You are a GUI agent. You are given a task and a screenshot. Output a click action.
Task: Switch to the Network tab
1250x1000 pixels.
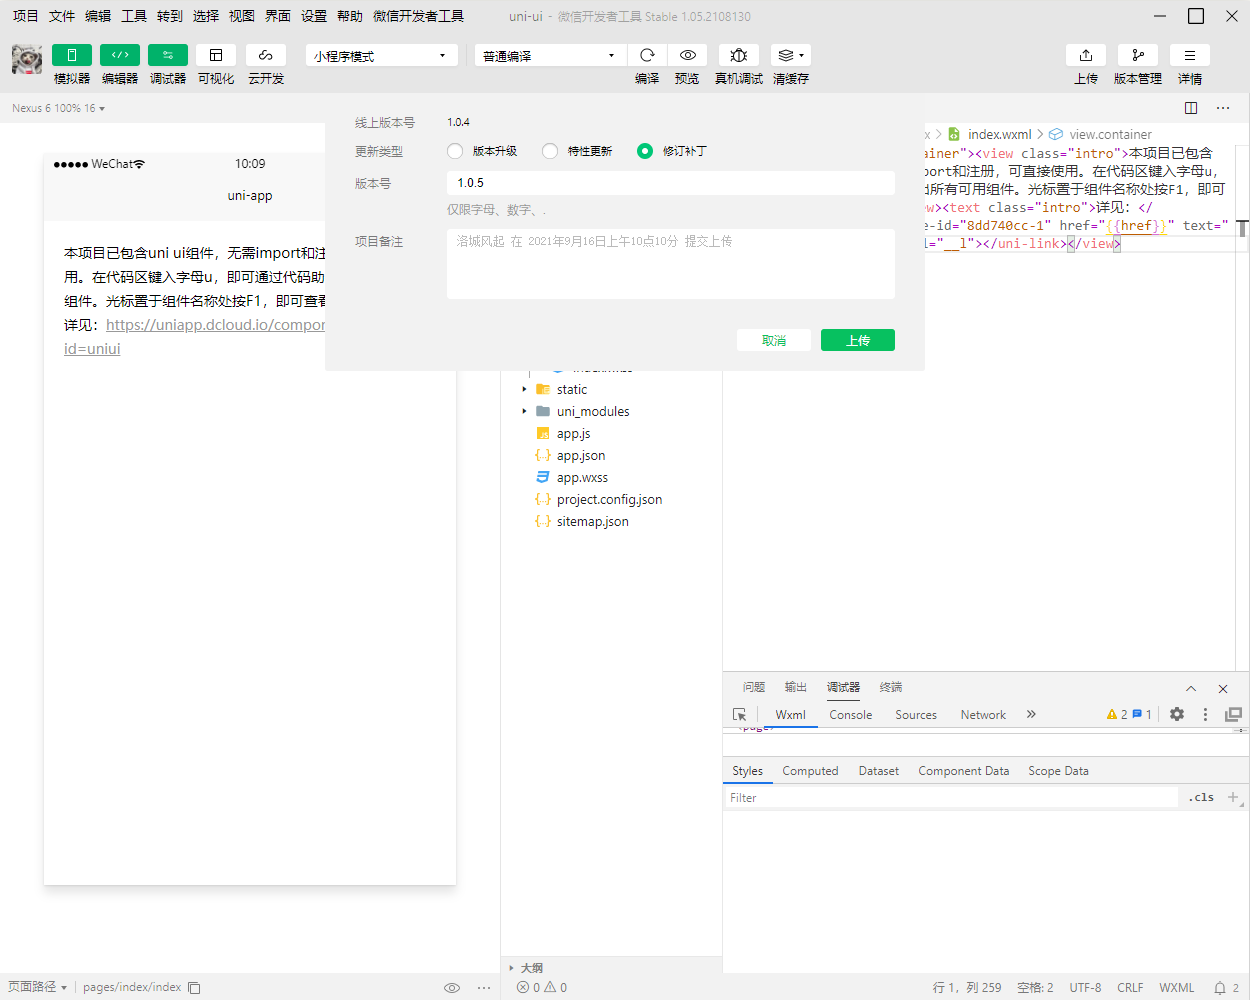[x=983, y=715]
